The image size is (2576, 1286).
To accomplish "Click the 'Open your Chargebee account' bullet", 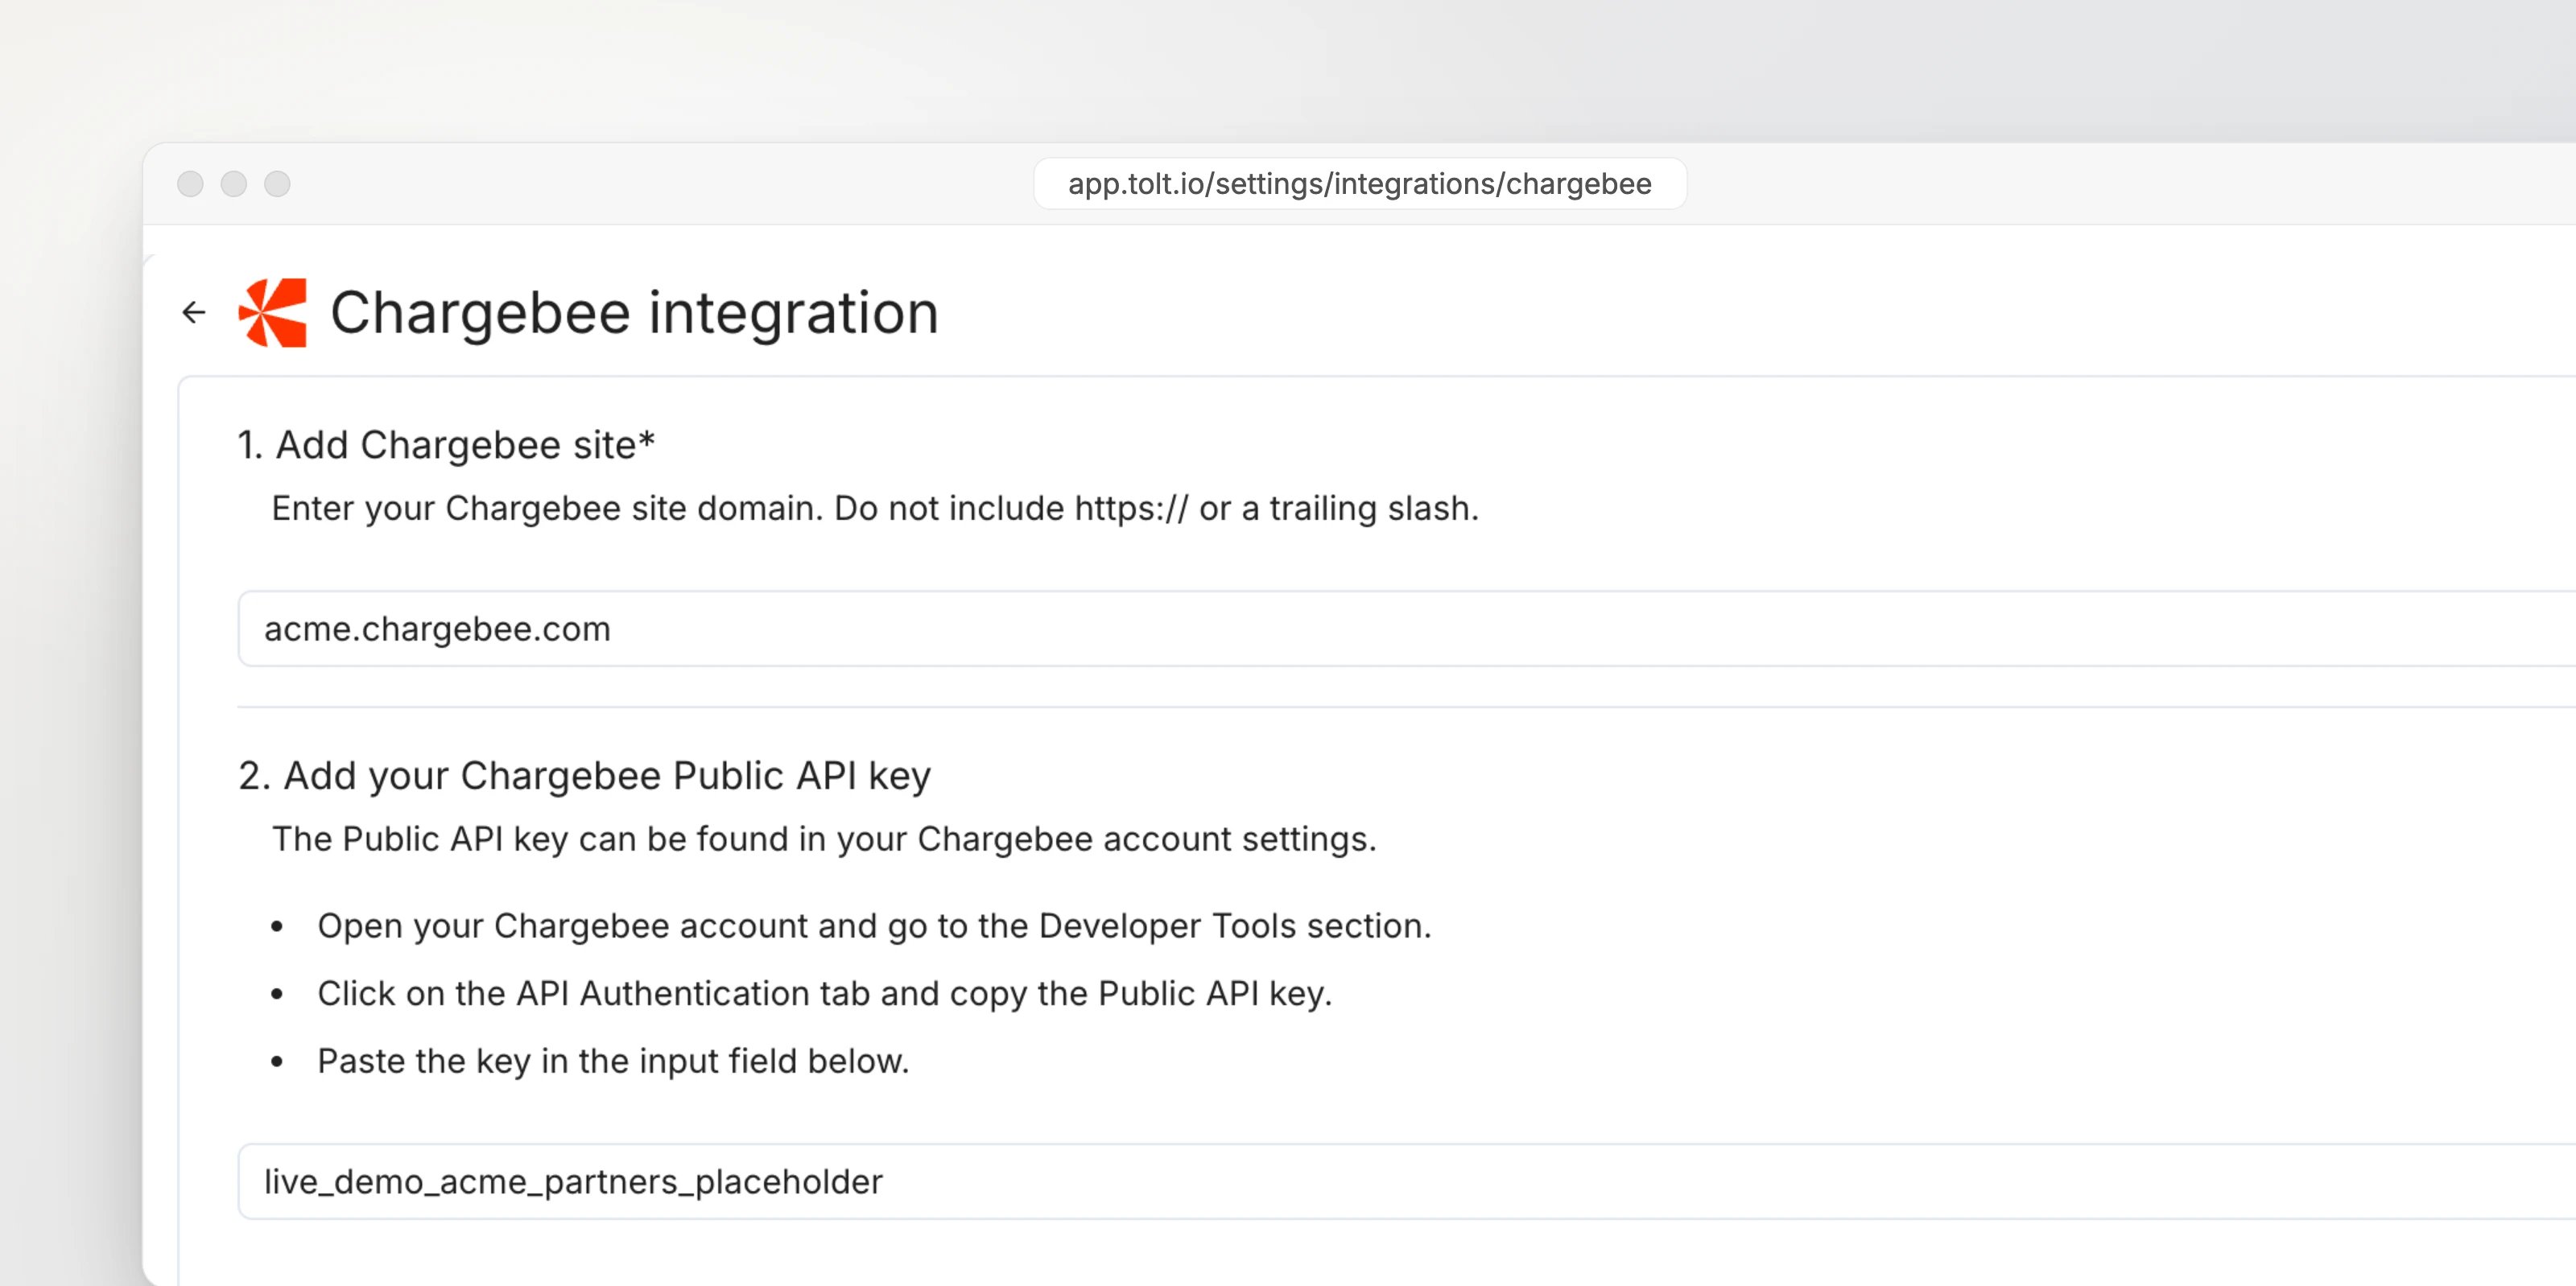I will pyautogui.click(x=875, y=926).
